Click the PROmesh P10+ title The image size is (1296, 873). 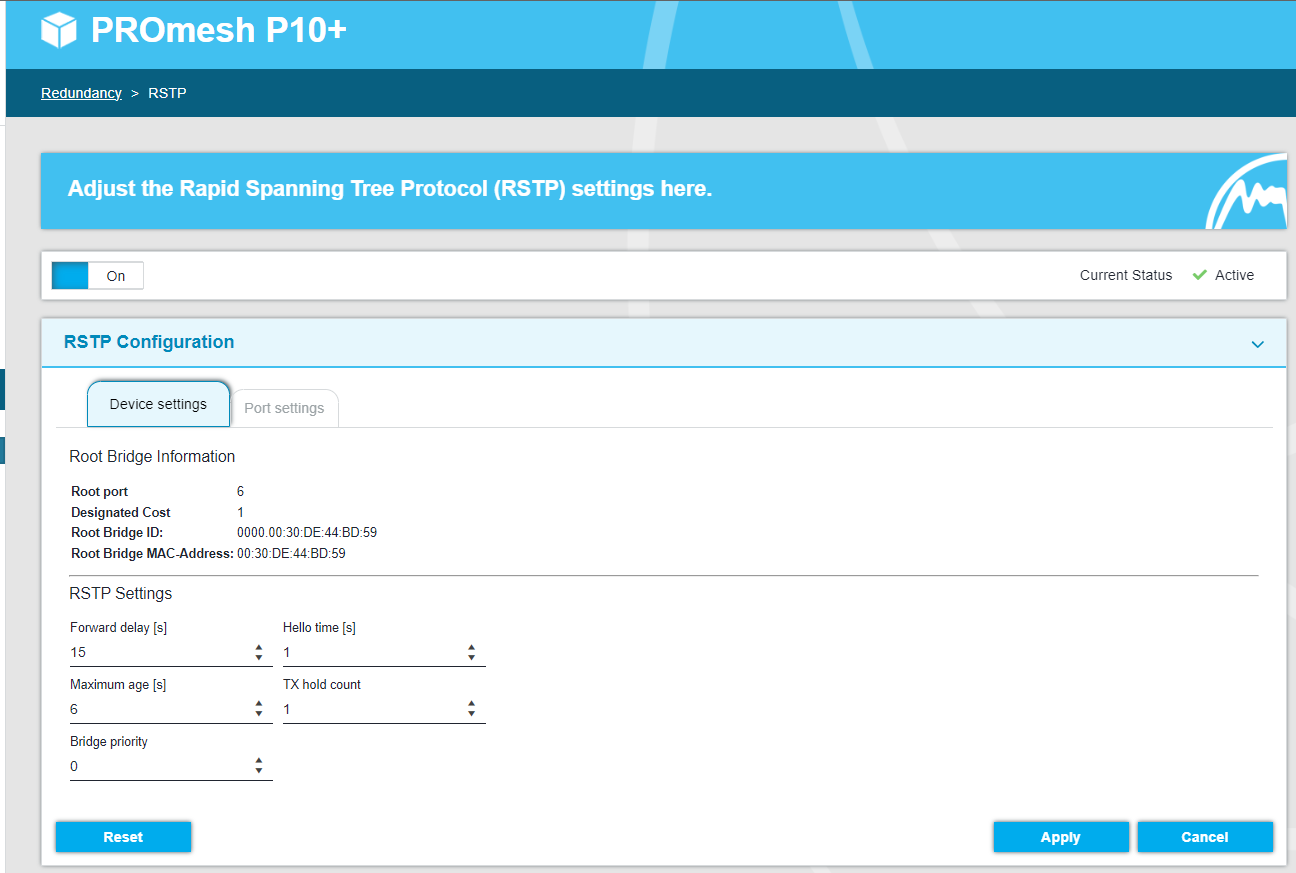(219, 30)
